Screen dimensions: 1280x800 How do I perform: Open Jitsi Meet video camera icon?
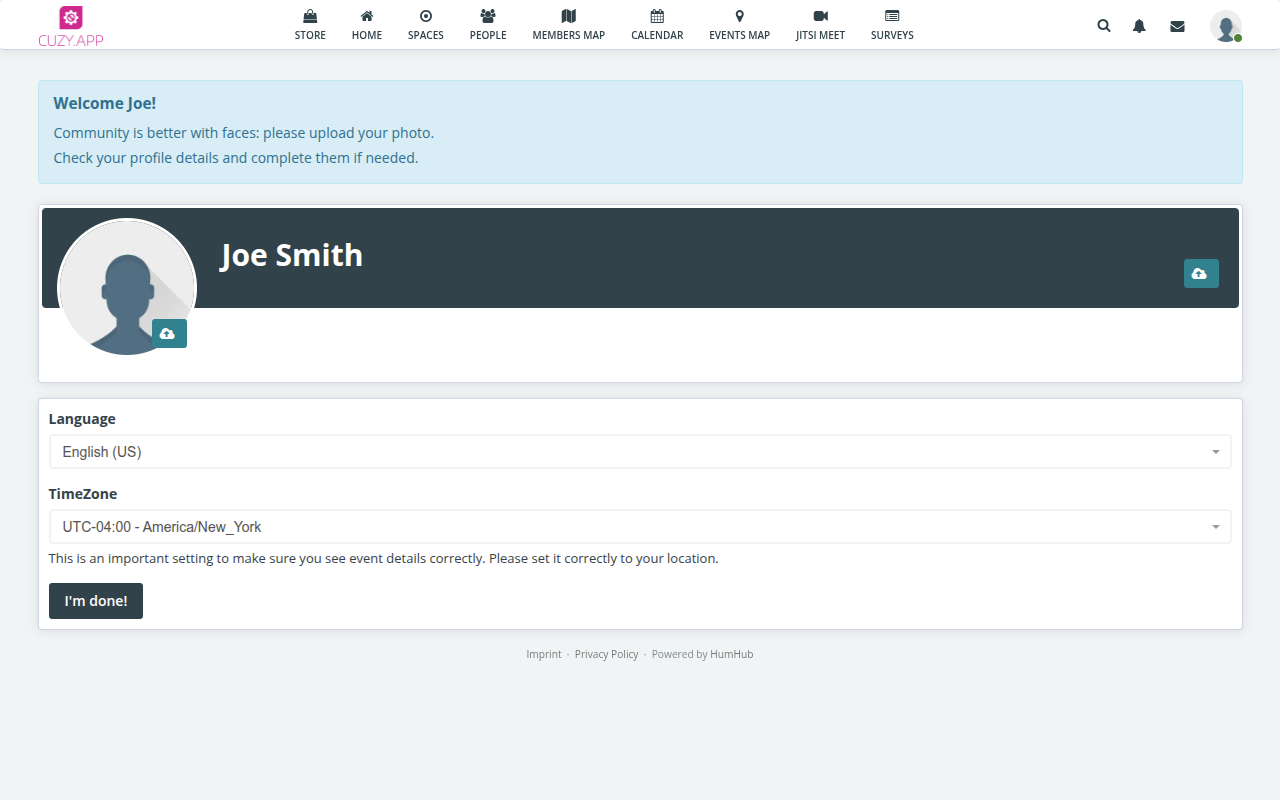pyautogui.click(x=820, y=16)
